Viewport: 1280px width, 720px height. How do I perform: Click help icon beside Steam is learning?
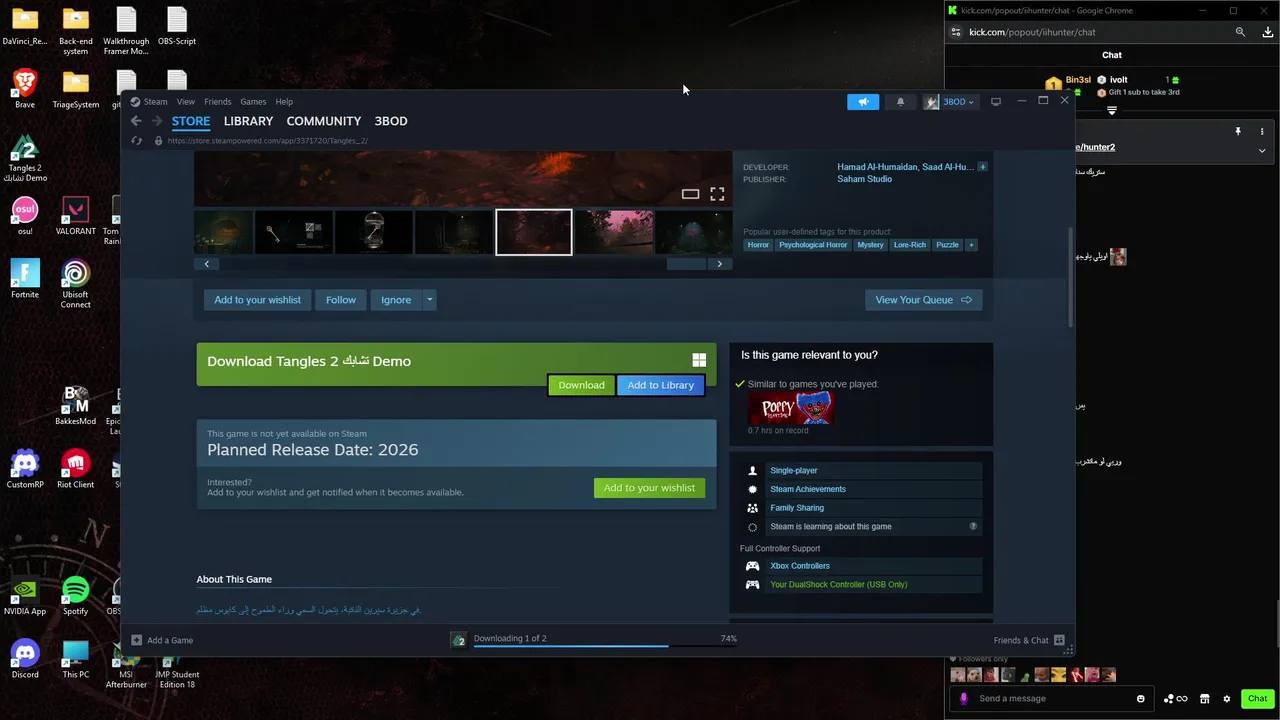tap(973, 526)
